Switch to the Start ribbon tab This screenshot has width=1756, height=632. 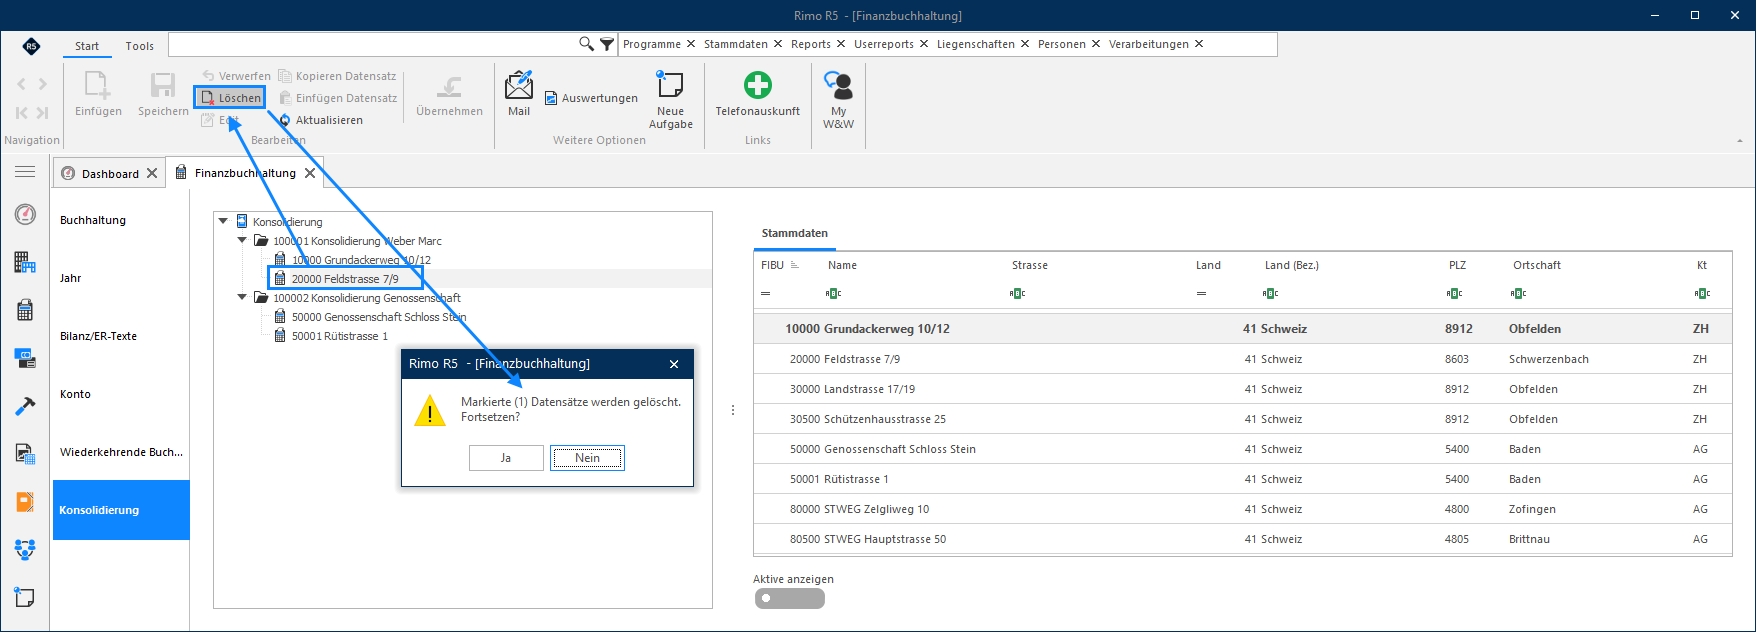coord(87,46)
